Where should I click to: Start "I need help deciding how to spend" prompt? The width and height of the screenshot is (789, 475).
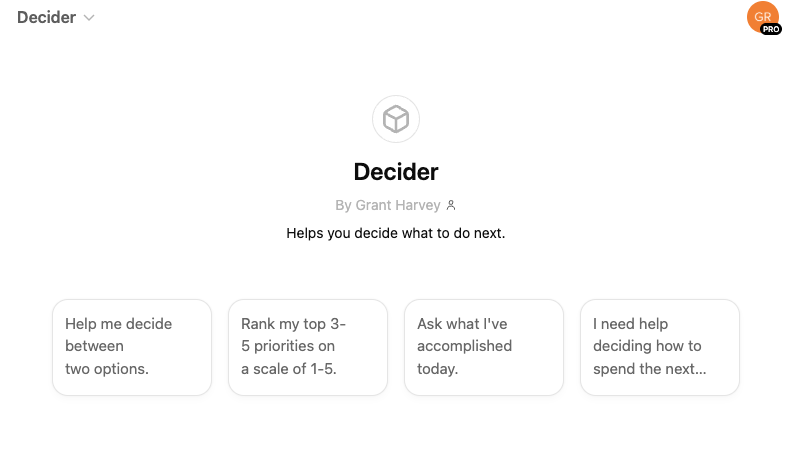pyautogui.click(x=660, y=347)
